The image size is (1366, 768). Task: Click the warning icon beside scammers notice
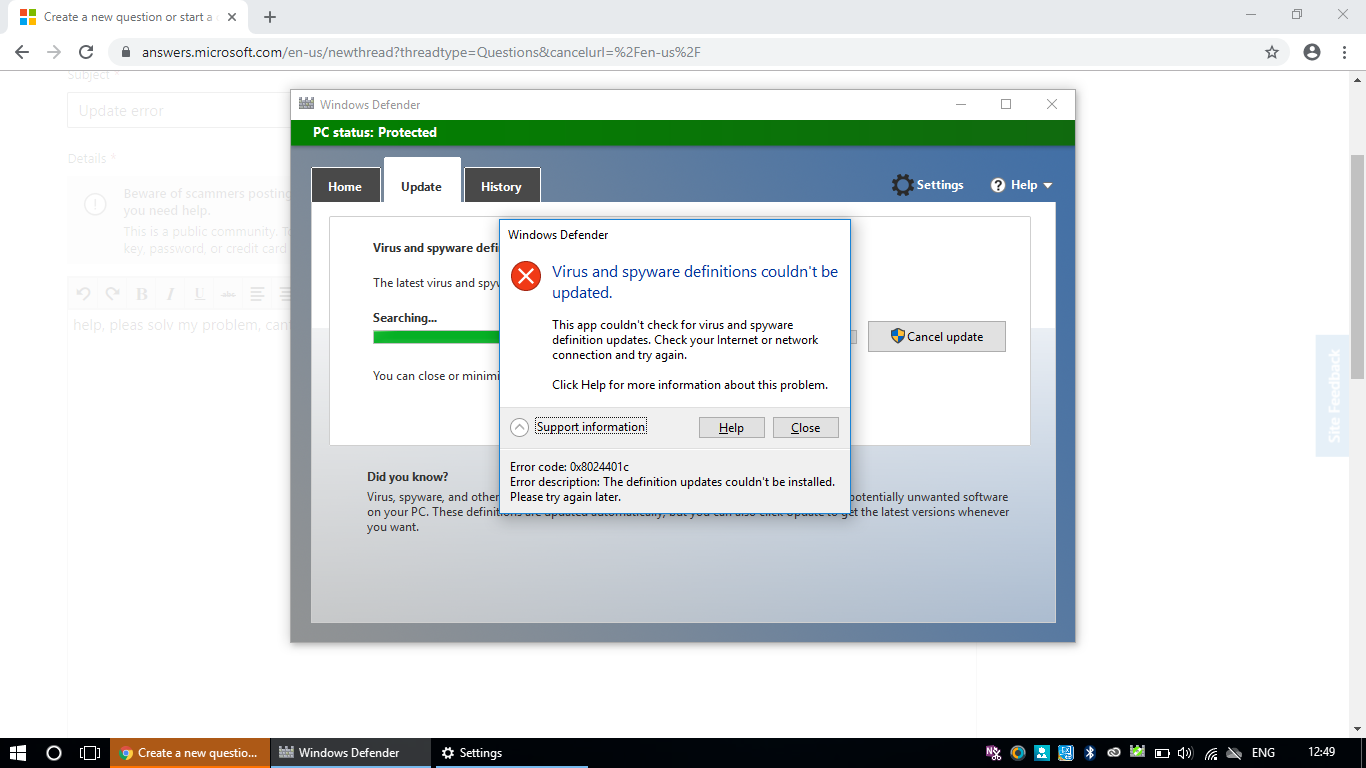coord(95,205)
